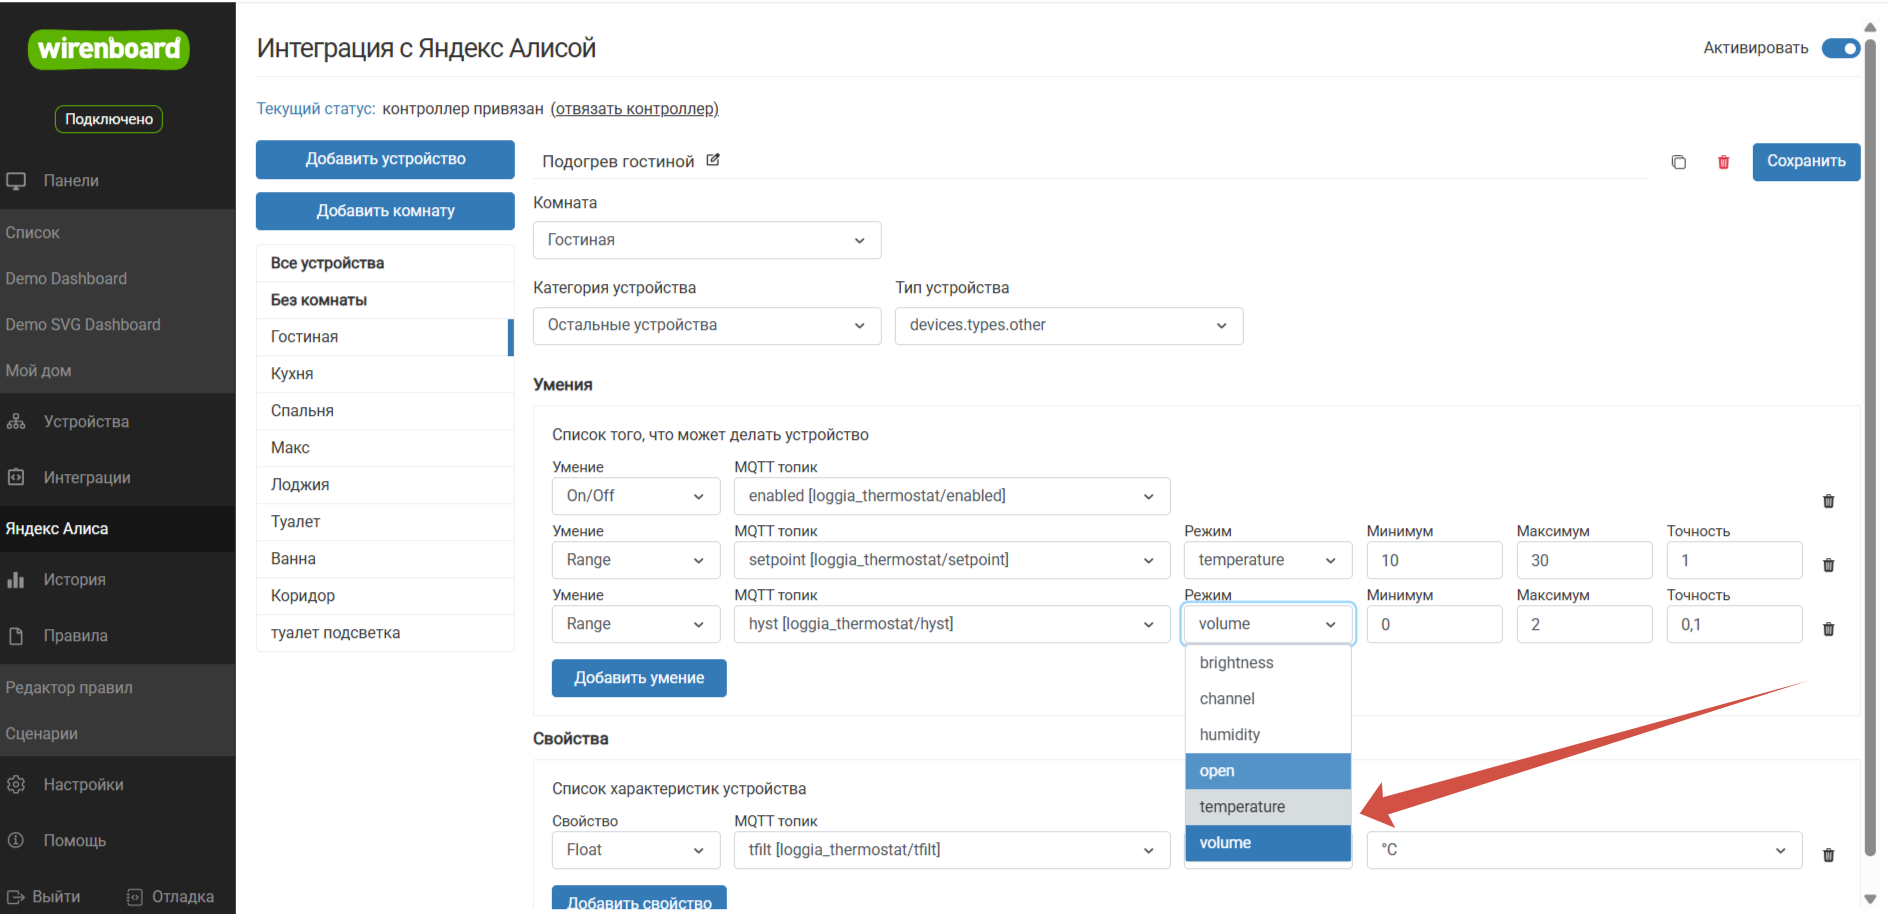This screenshot has width=1888, height=914.
Task: Click the Добавить комнату button
Action: click(385, 211)
